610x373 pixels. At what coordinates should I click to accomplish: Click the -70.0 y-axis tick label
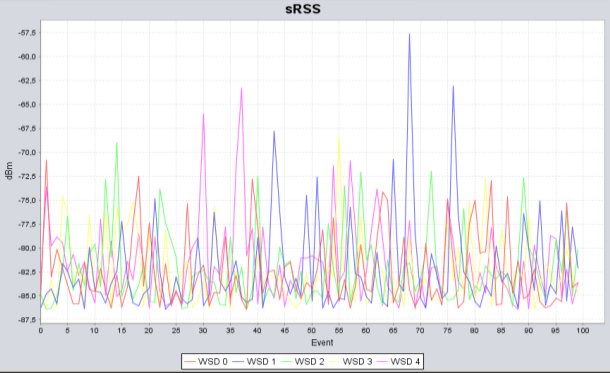tap(27, 152)
